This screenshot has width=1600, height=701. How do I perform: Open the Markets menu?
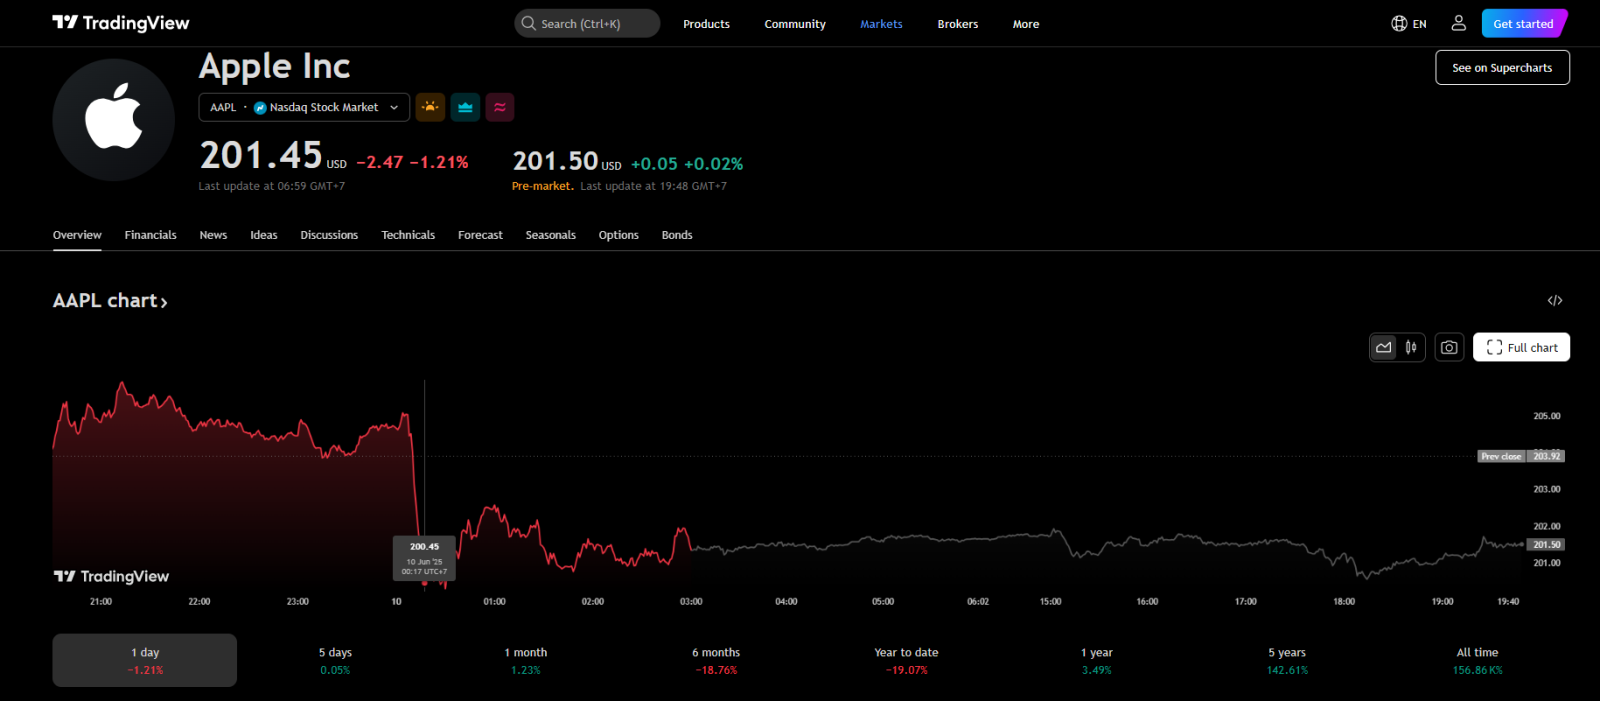tap(881, 24)
